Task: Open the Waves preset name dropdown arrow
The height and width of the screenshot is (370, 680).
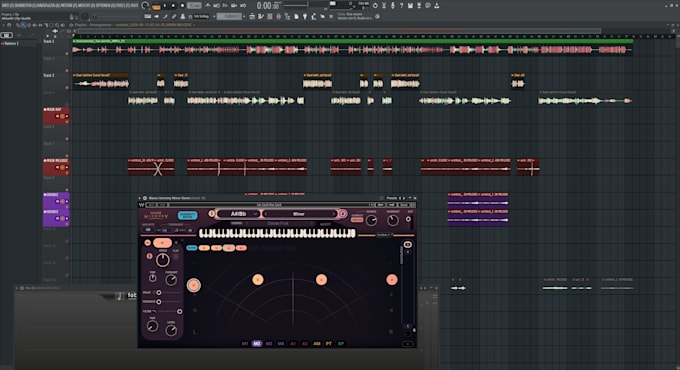Action: coord(372,205)
